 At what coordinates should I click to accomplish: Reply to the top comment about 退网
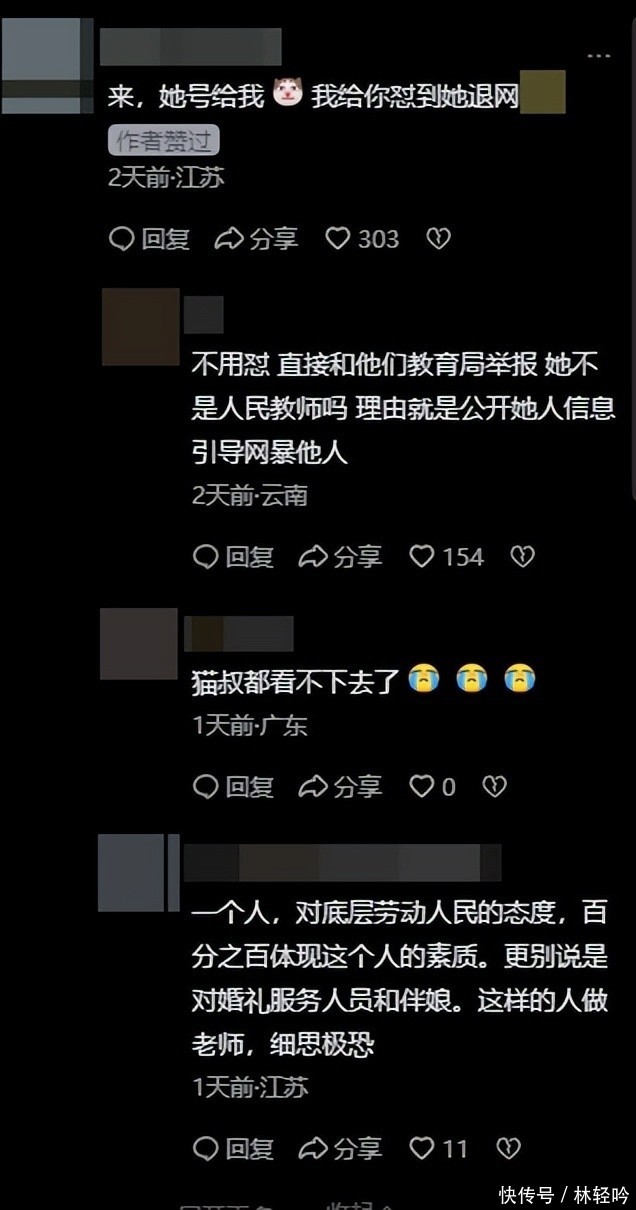149,239
